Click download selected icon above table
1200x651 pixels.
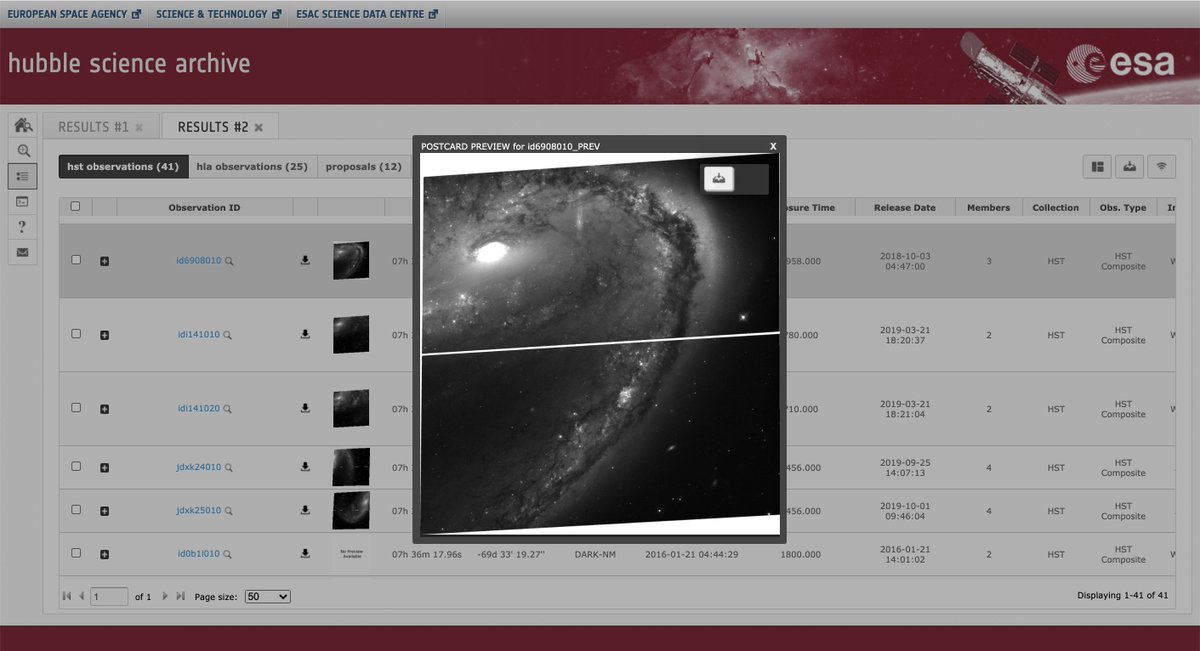[1130, 167]
